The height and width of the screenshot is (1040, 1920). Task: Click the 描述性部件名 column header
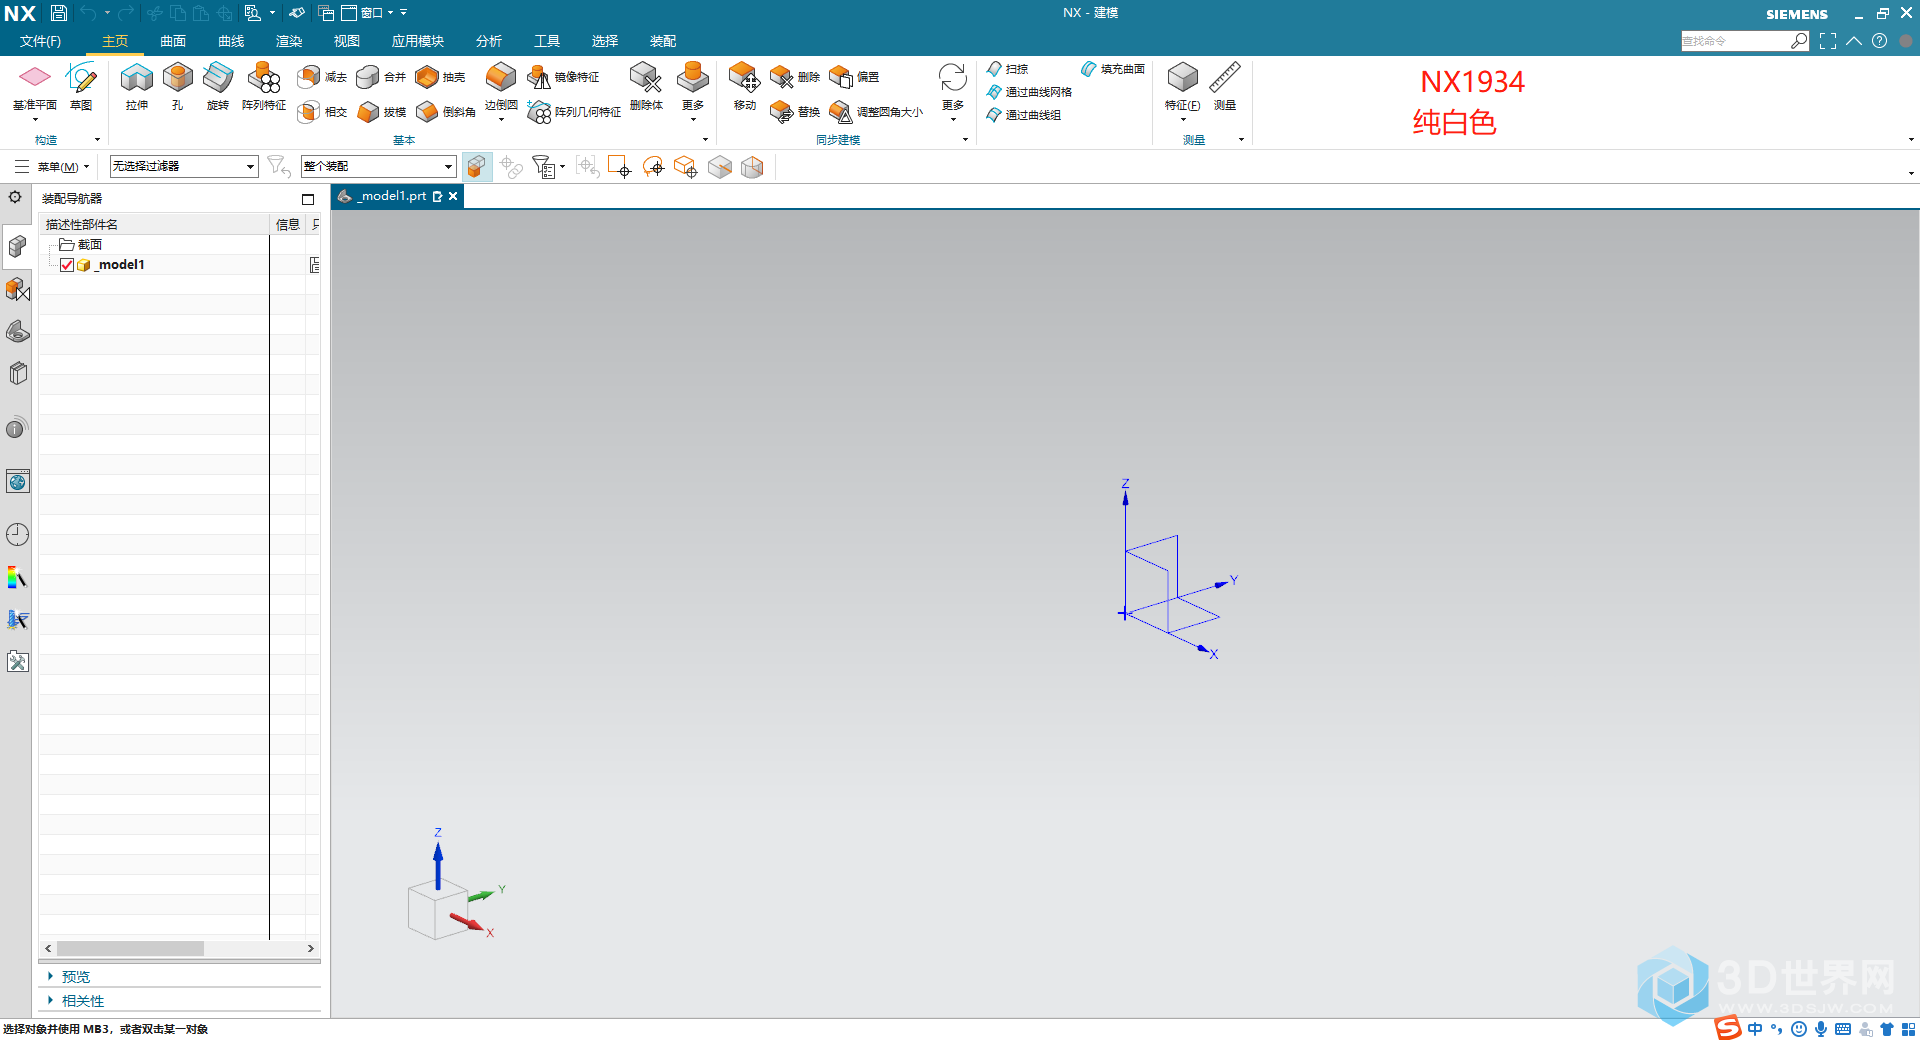point(154,224)
